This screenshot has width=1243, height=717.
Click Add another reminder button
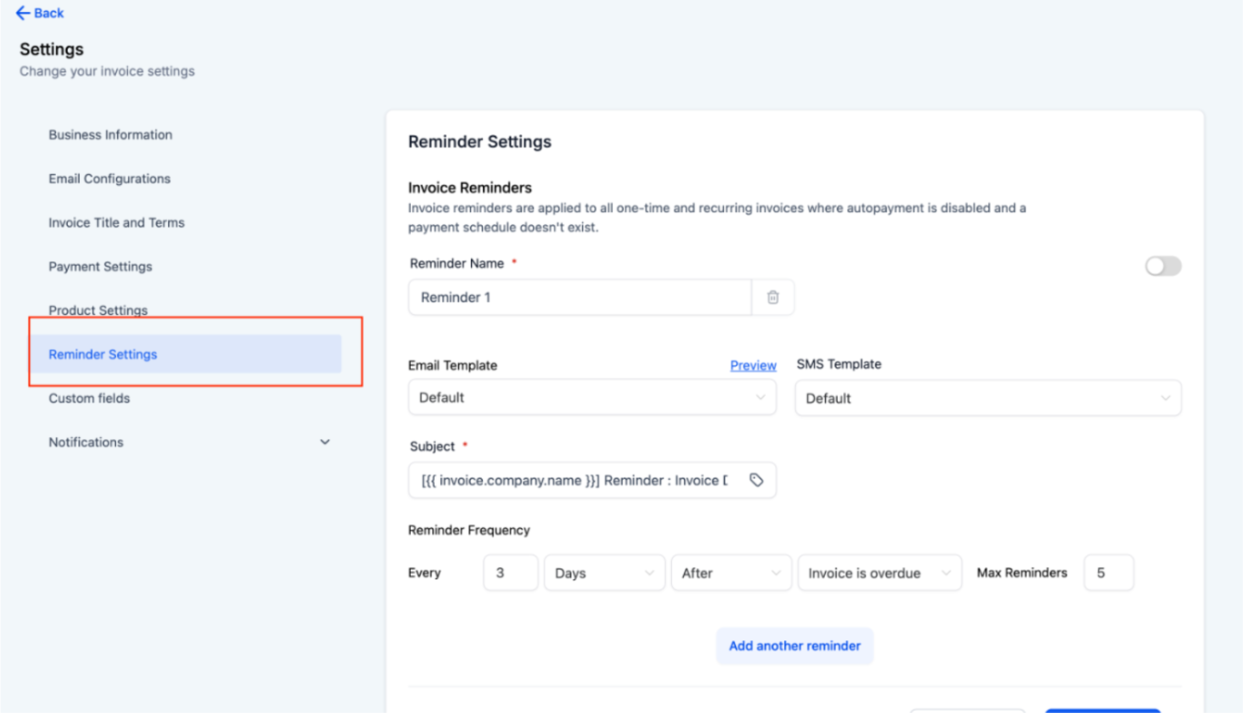(794, 646)
